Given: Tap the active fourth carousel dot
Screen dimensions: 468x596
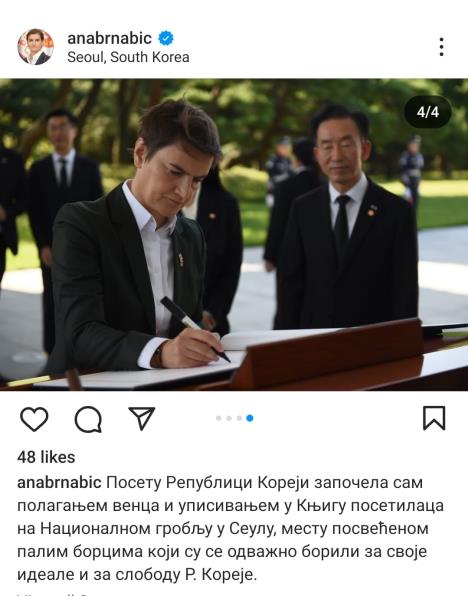Looking at the screenshot, I should [x=250, y=418].
